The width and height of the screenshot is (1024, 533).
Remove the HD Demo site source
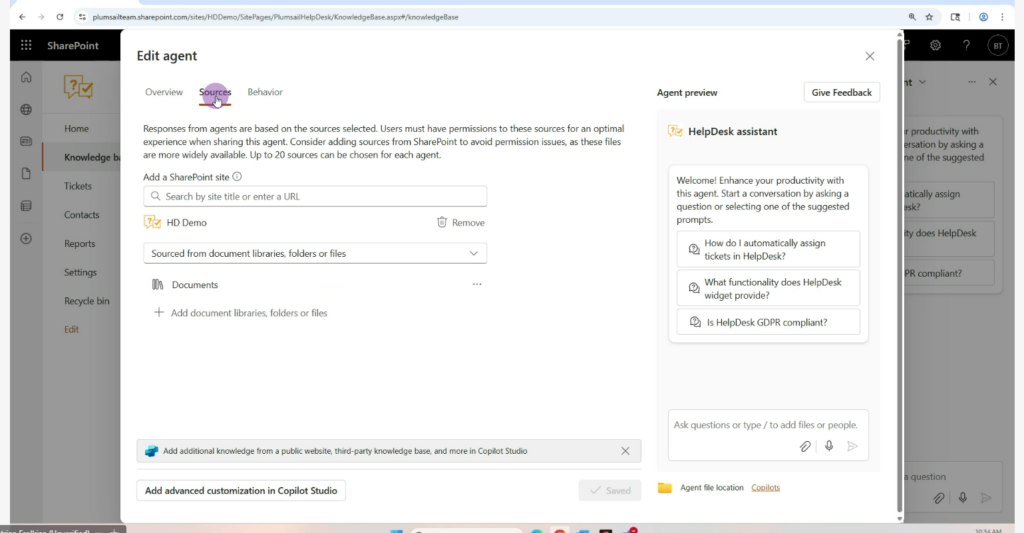point(460,223)
